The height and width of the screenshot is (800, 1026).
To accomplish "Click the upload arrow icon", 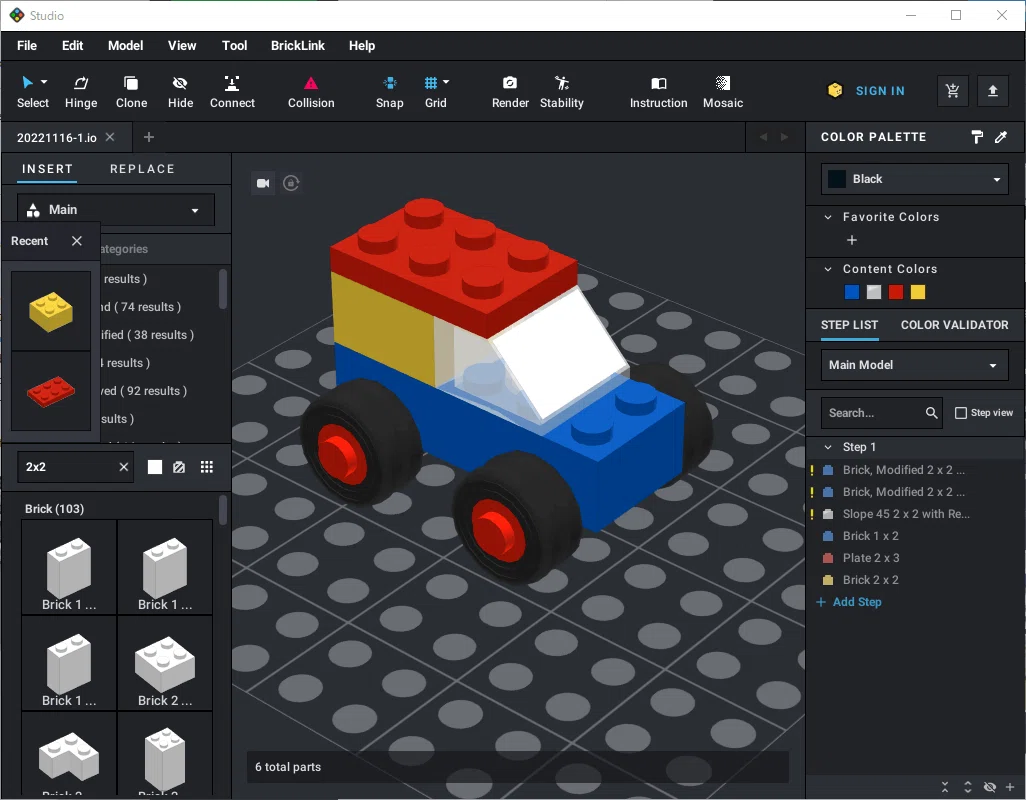I will click(993, 91).
